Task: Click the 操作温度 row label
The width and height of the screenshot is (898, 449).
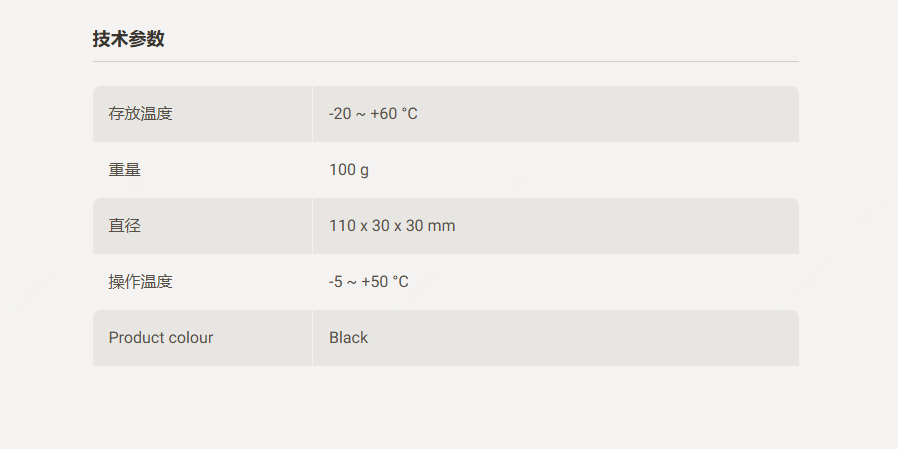Action: [x=140, y=282]
